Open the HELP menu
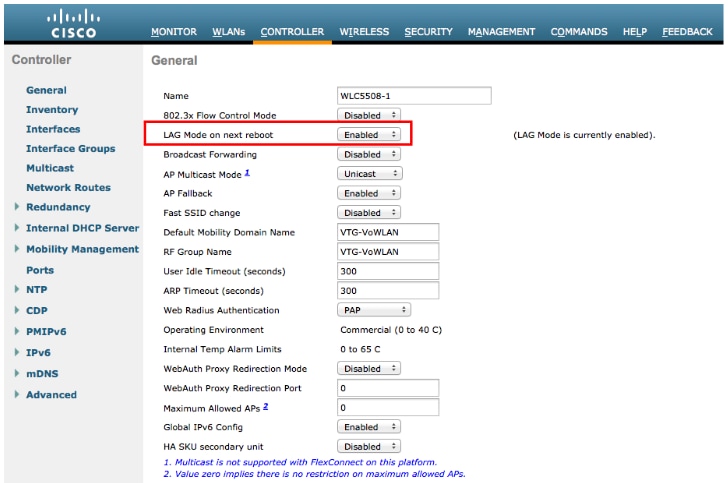The width and height of the screenshot is (728, 483). (x=635, y=32)
